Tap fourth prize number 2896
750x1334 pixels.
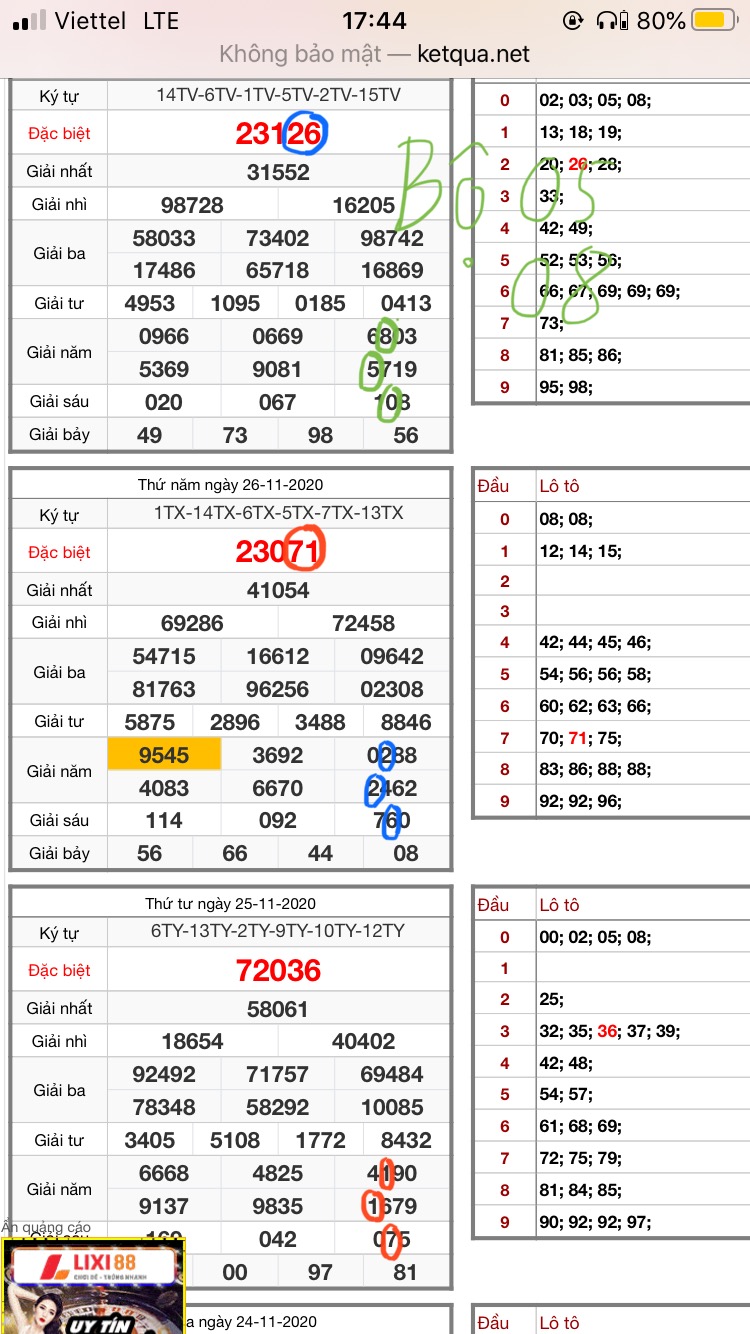point(235,722)
